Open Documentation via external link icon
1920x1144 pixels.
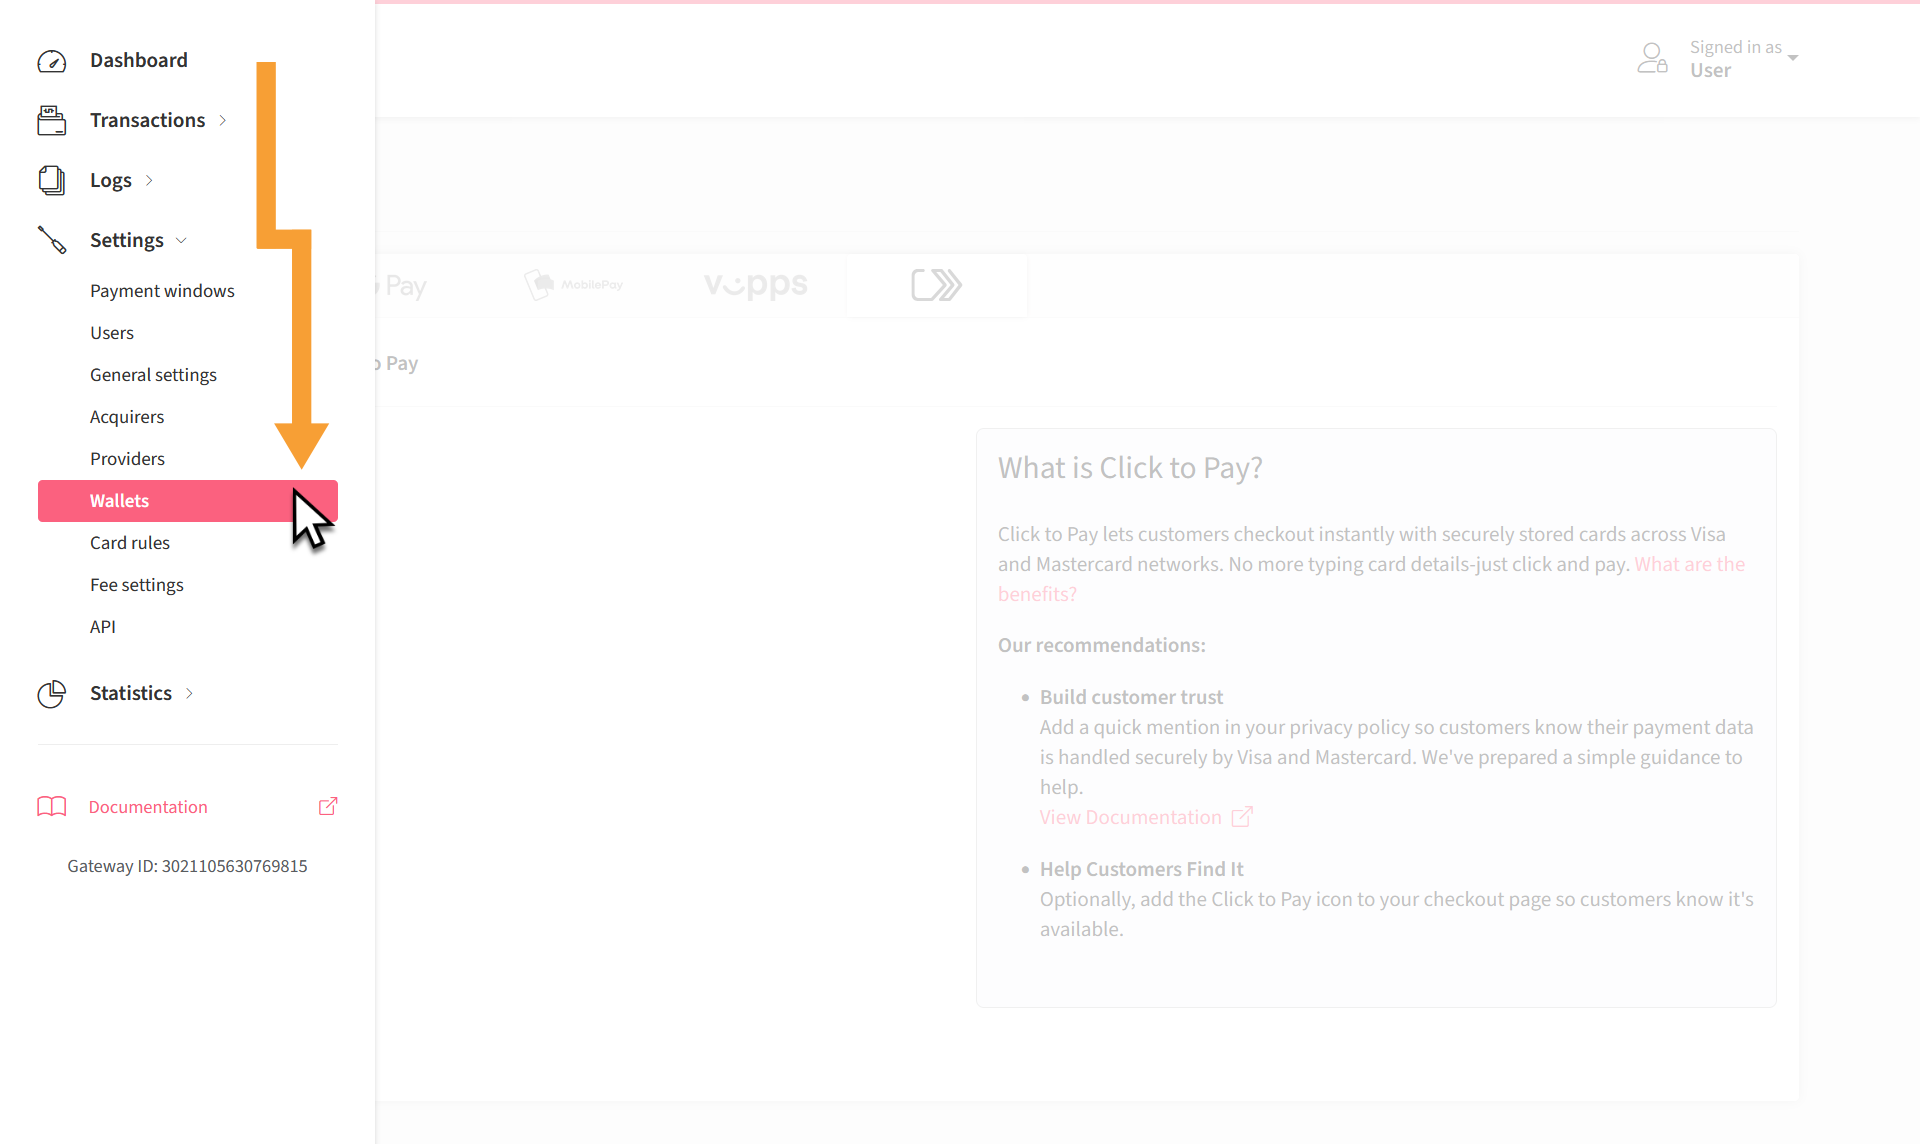(327, 806)
